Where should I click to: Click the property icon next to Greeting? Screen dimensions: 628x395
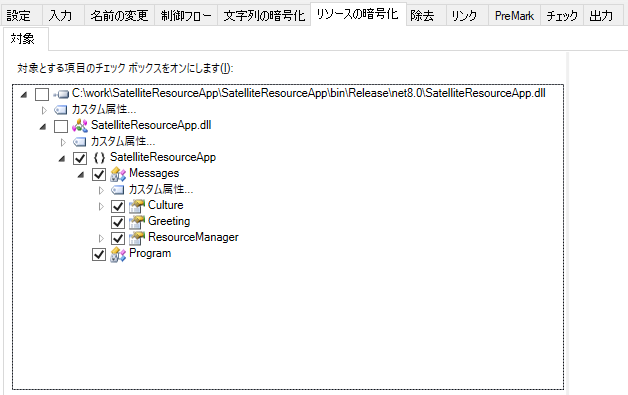point(137,222)
